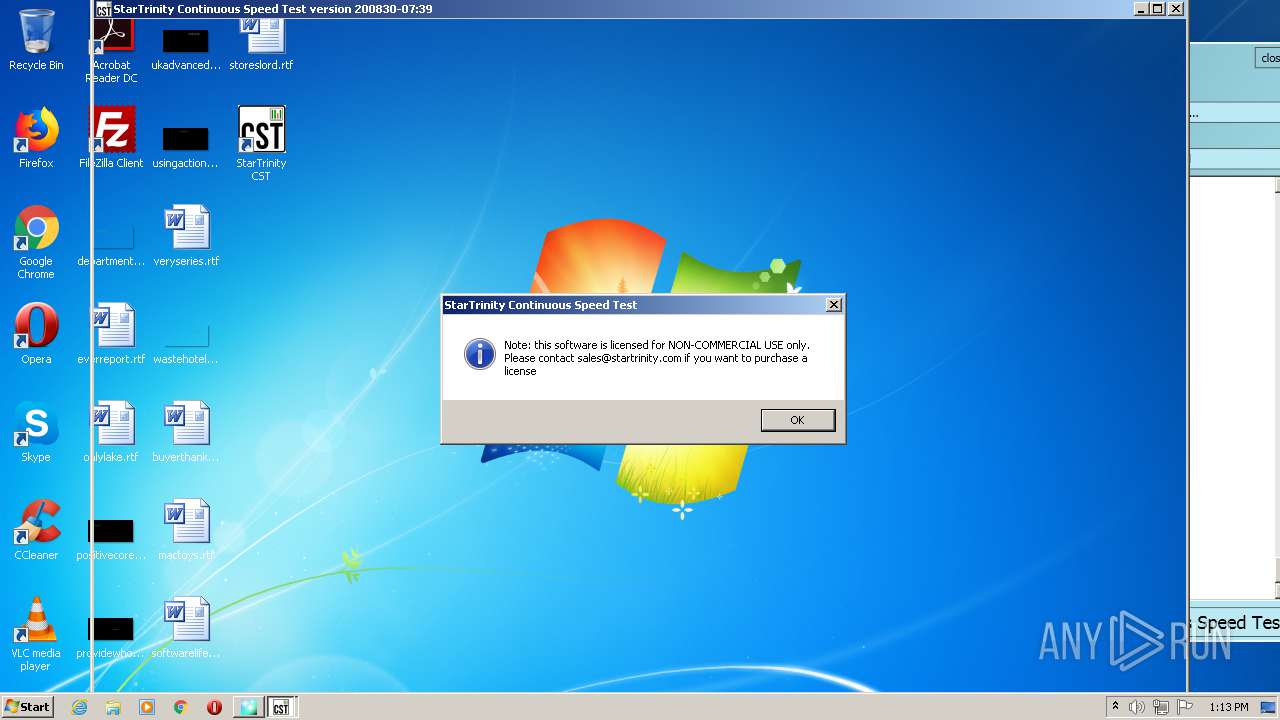
Task: Open the volume control in the tray
Action: (1137, 707)
